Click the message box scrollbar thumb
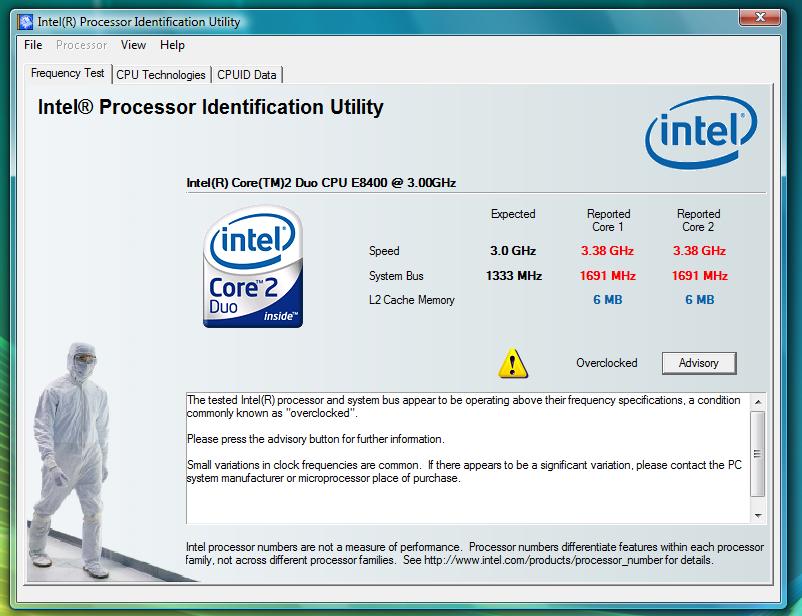Viewport: 802px width, 616px height. pos(758,454)
